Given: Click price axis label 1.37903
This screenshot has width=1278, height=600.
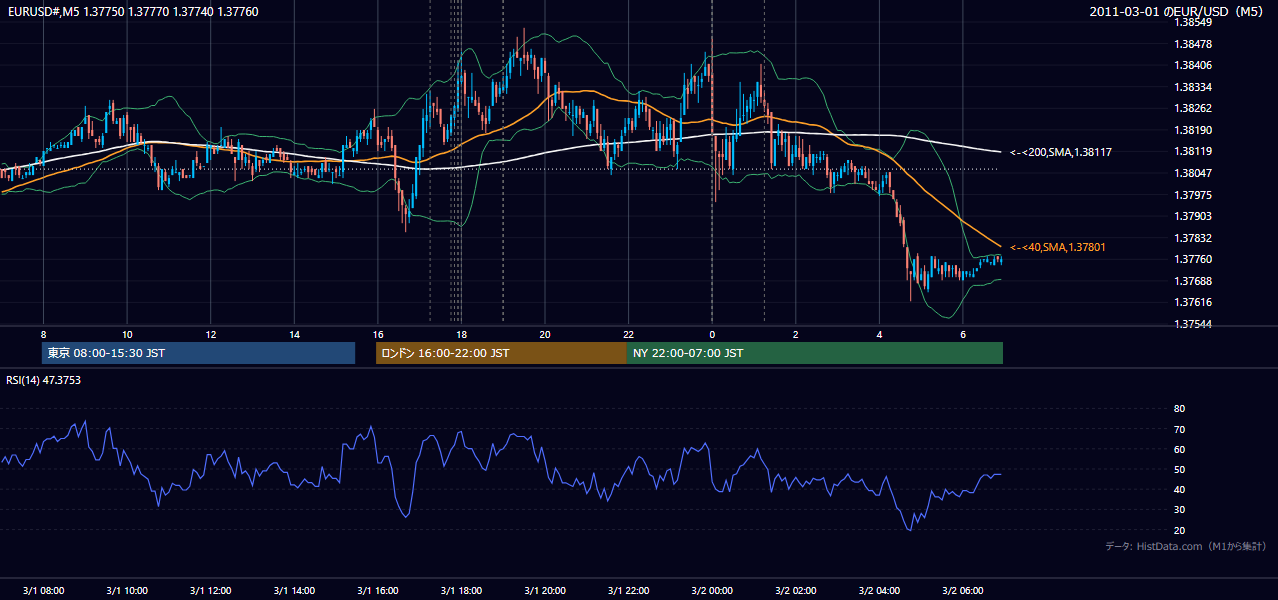Looking at the screenshot, I should click(1194, 216).
